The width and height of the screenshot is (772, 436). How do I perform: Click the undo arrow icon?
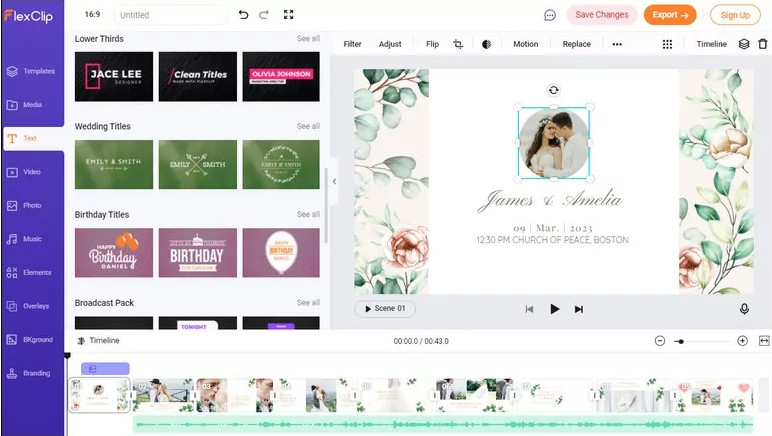244,15
